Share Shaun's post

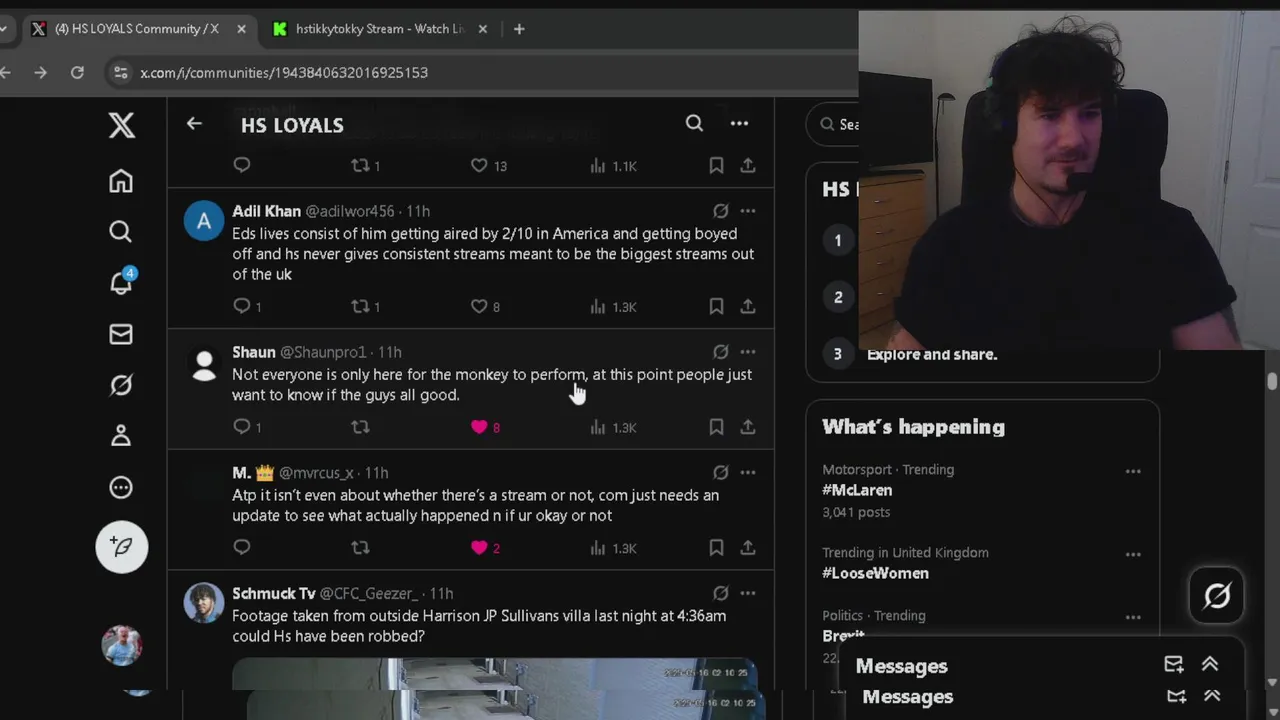click(748, 427)
